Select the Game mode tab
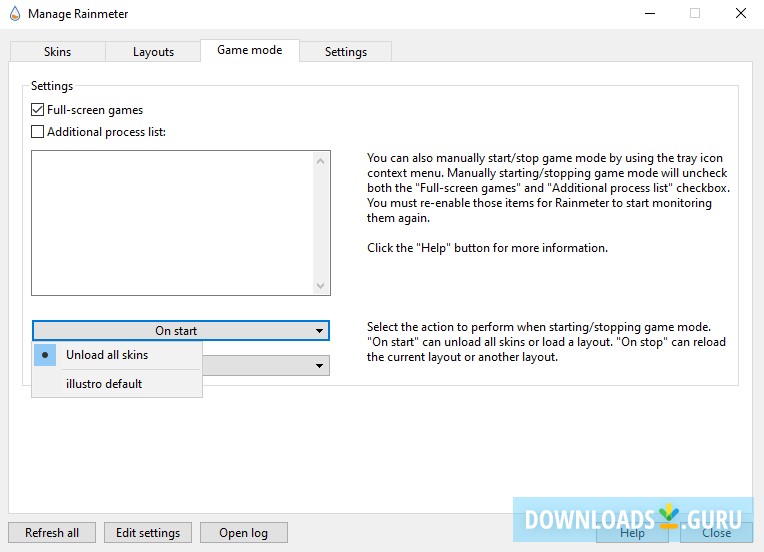Viewport: 764px width, 552px height. pyautogui.click(x=249, y=50)
